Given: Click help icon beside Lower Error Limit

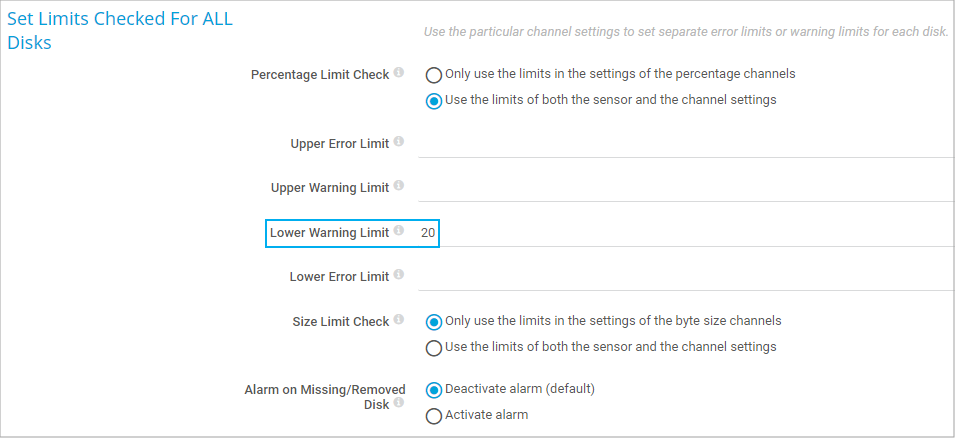Looking at the screenshot, I should 399,275.
